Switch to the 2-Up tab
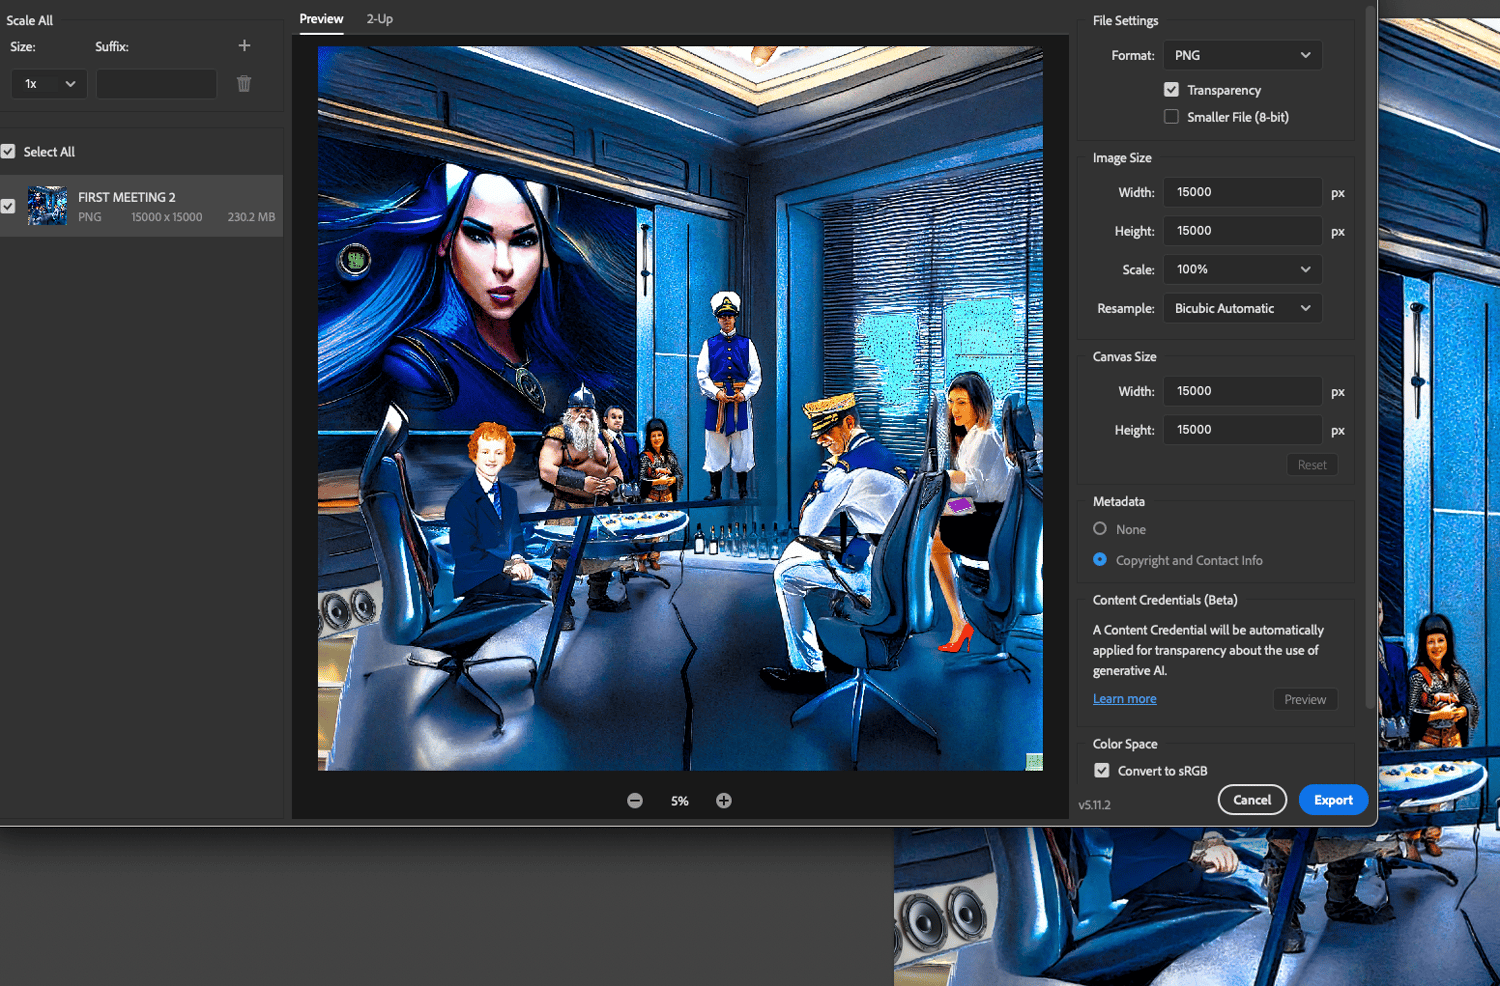 coord(380,19)
